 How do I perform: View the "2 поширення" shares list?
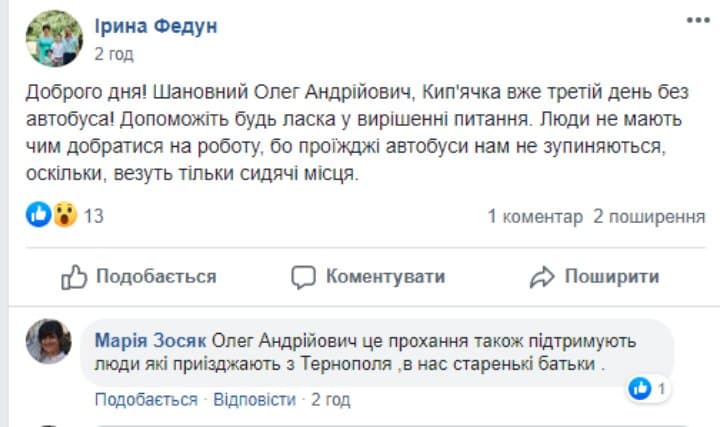tap(649, 216)
